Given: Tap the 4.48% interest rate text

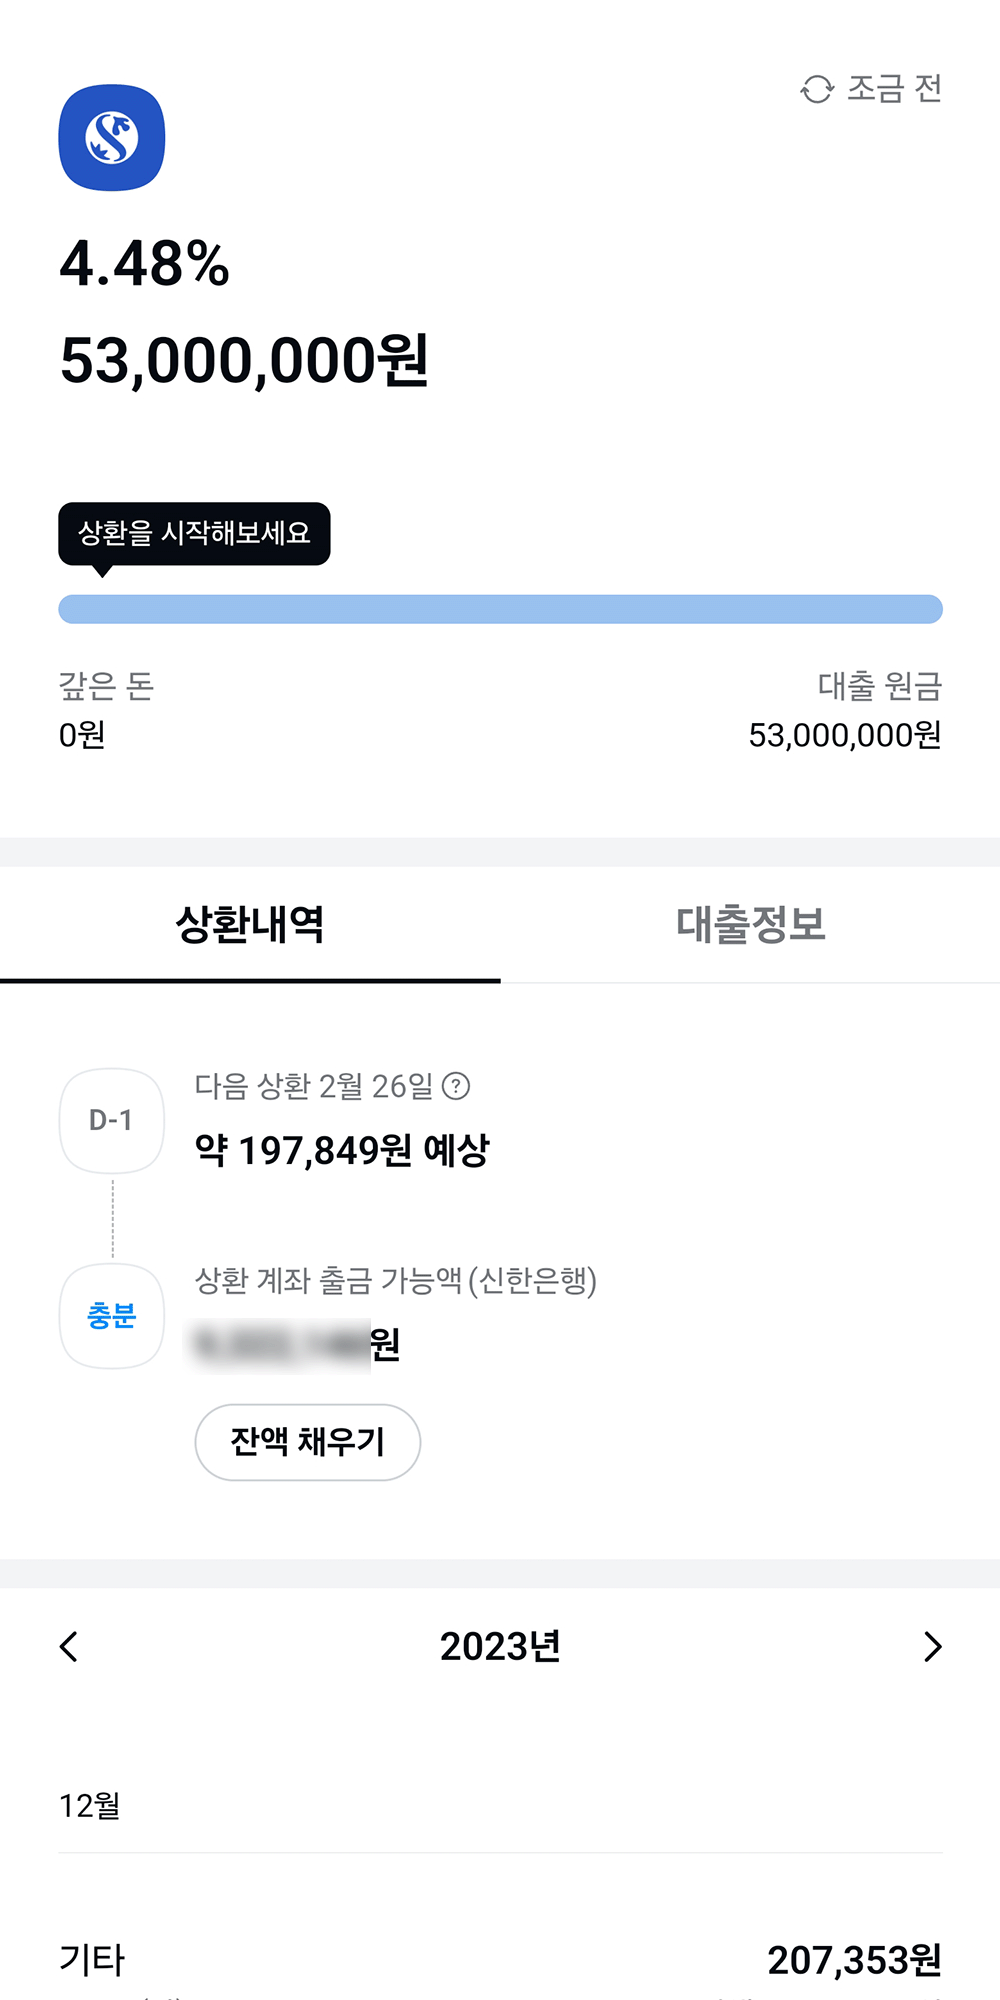Looking at the screenshot, I should coord(145,264).
